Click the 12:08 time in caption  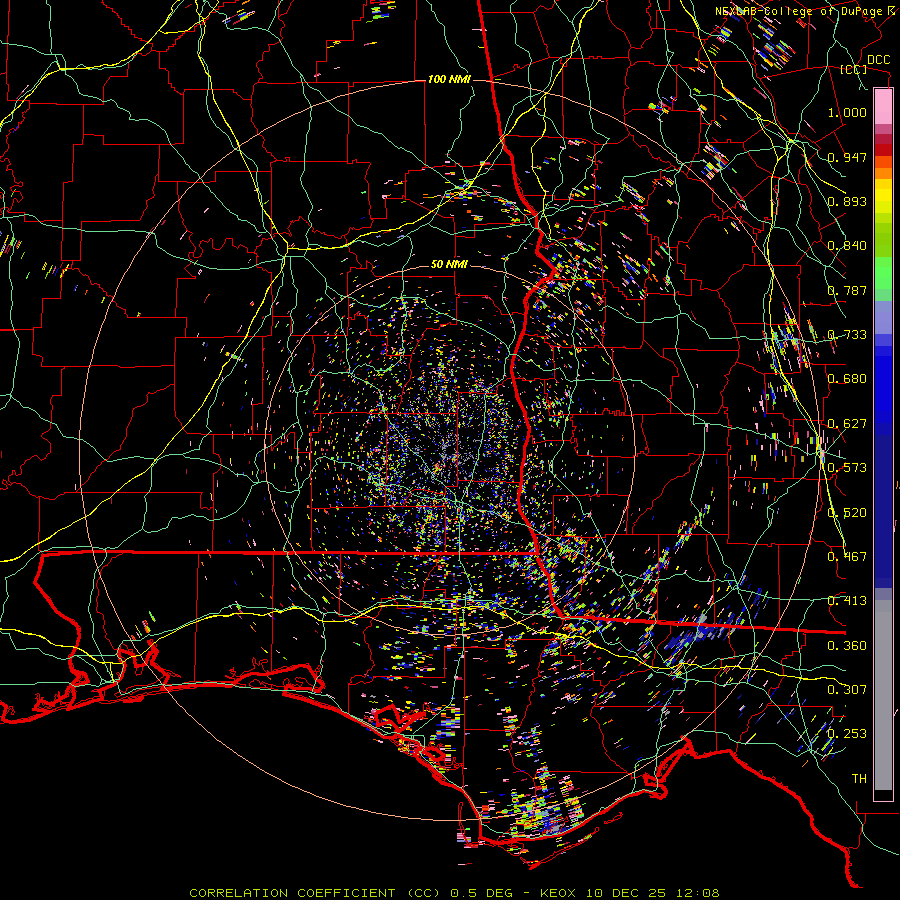coord(697,893)
